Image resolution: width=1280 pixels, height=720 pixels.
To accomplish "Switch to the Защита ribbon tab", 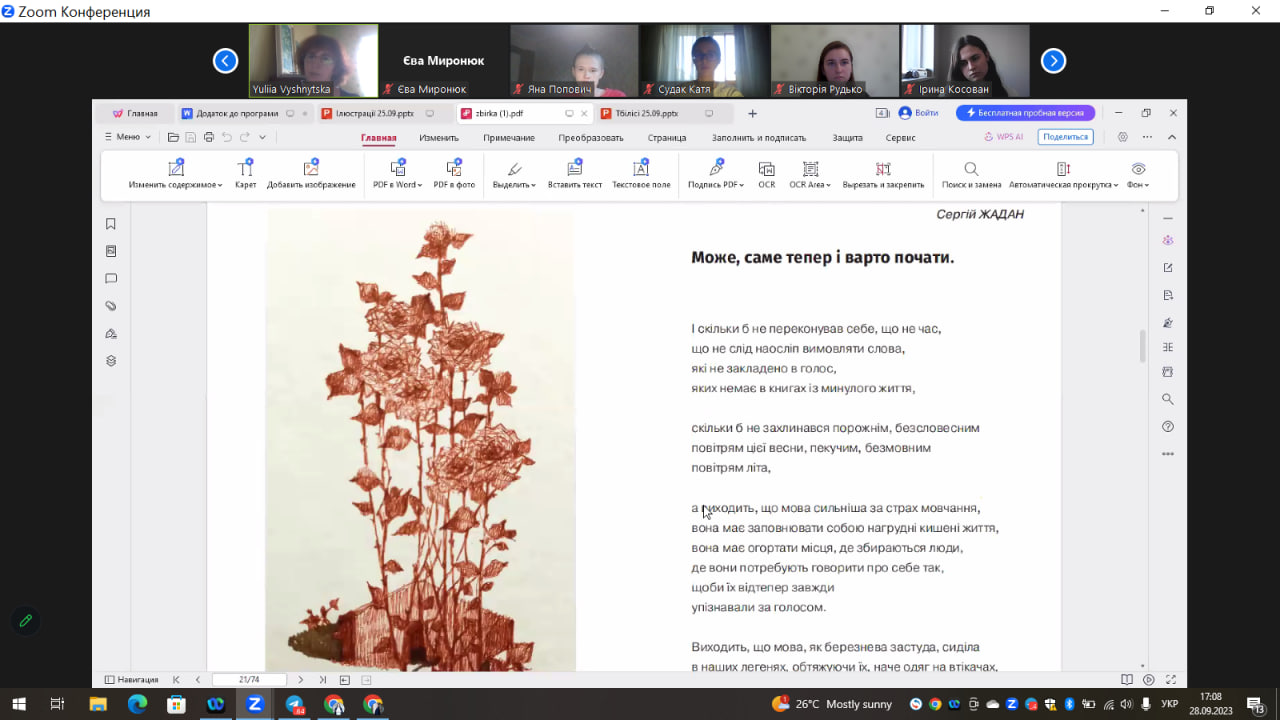I will (847, 138).
